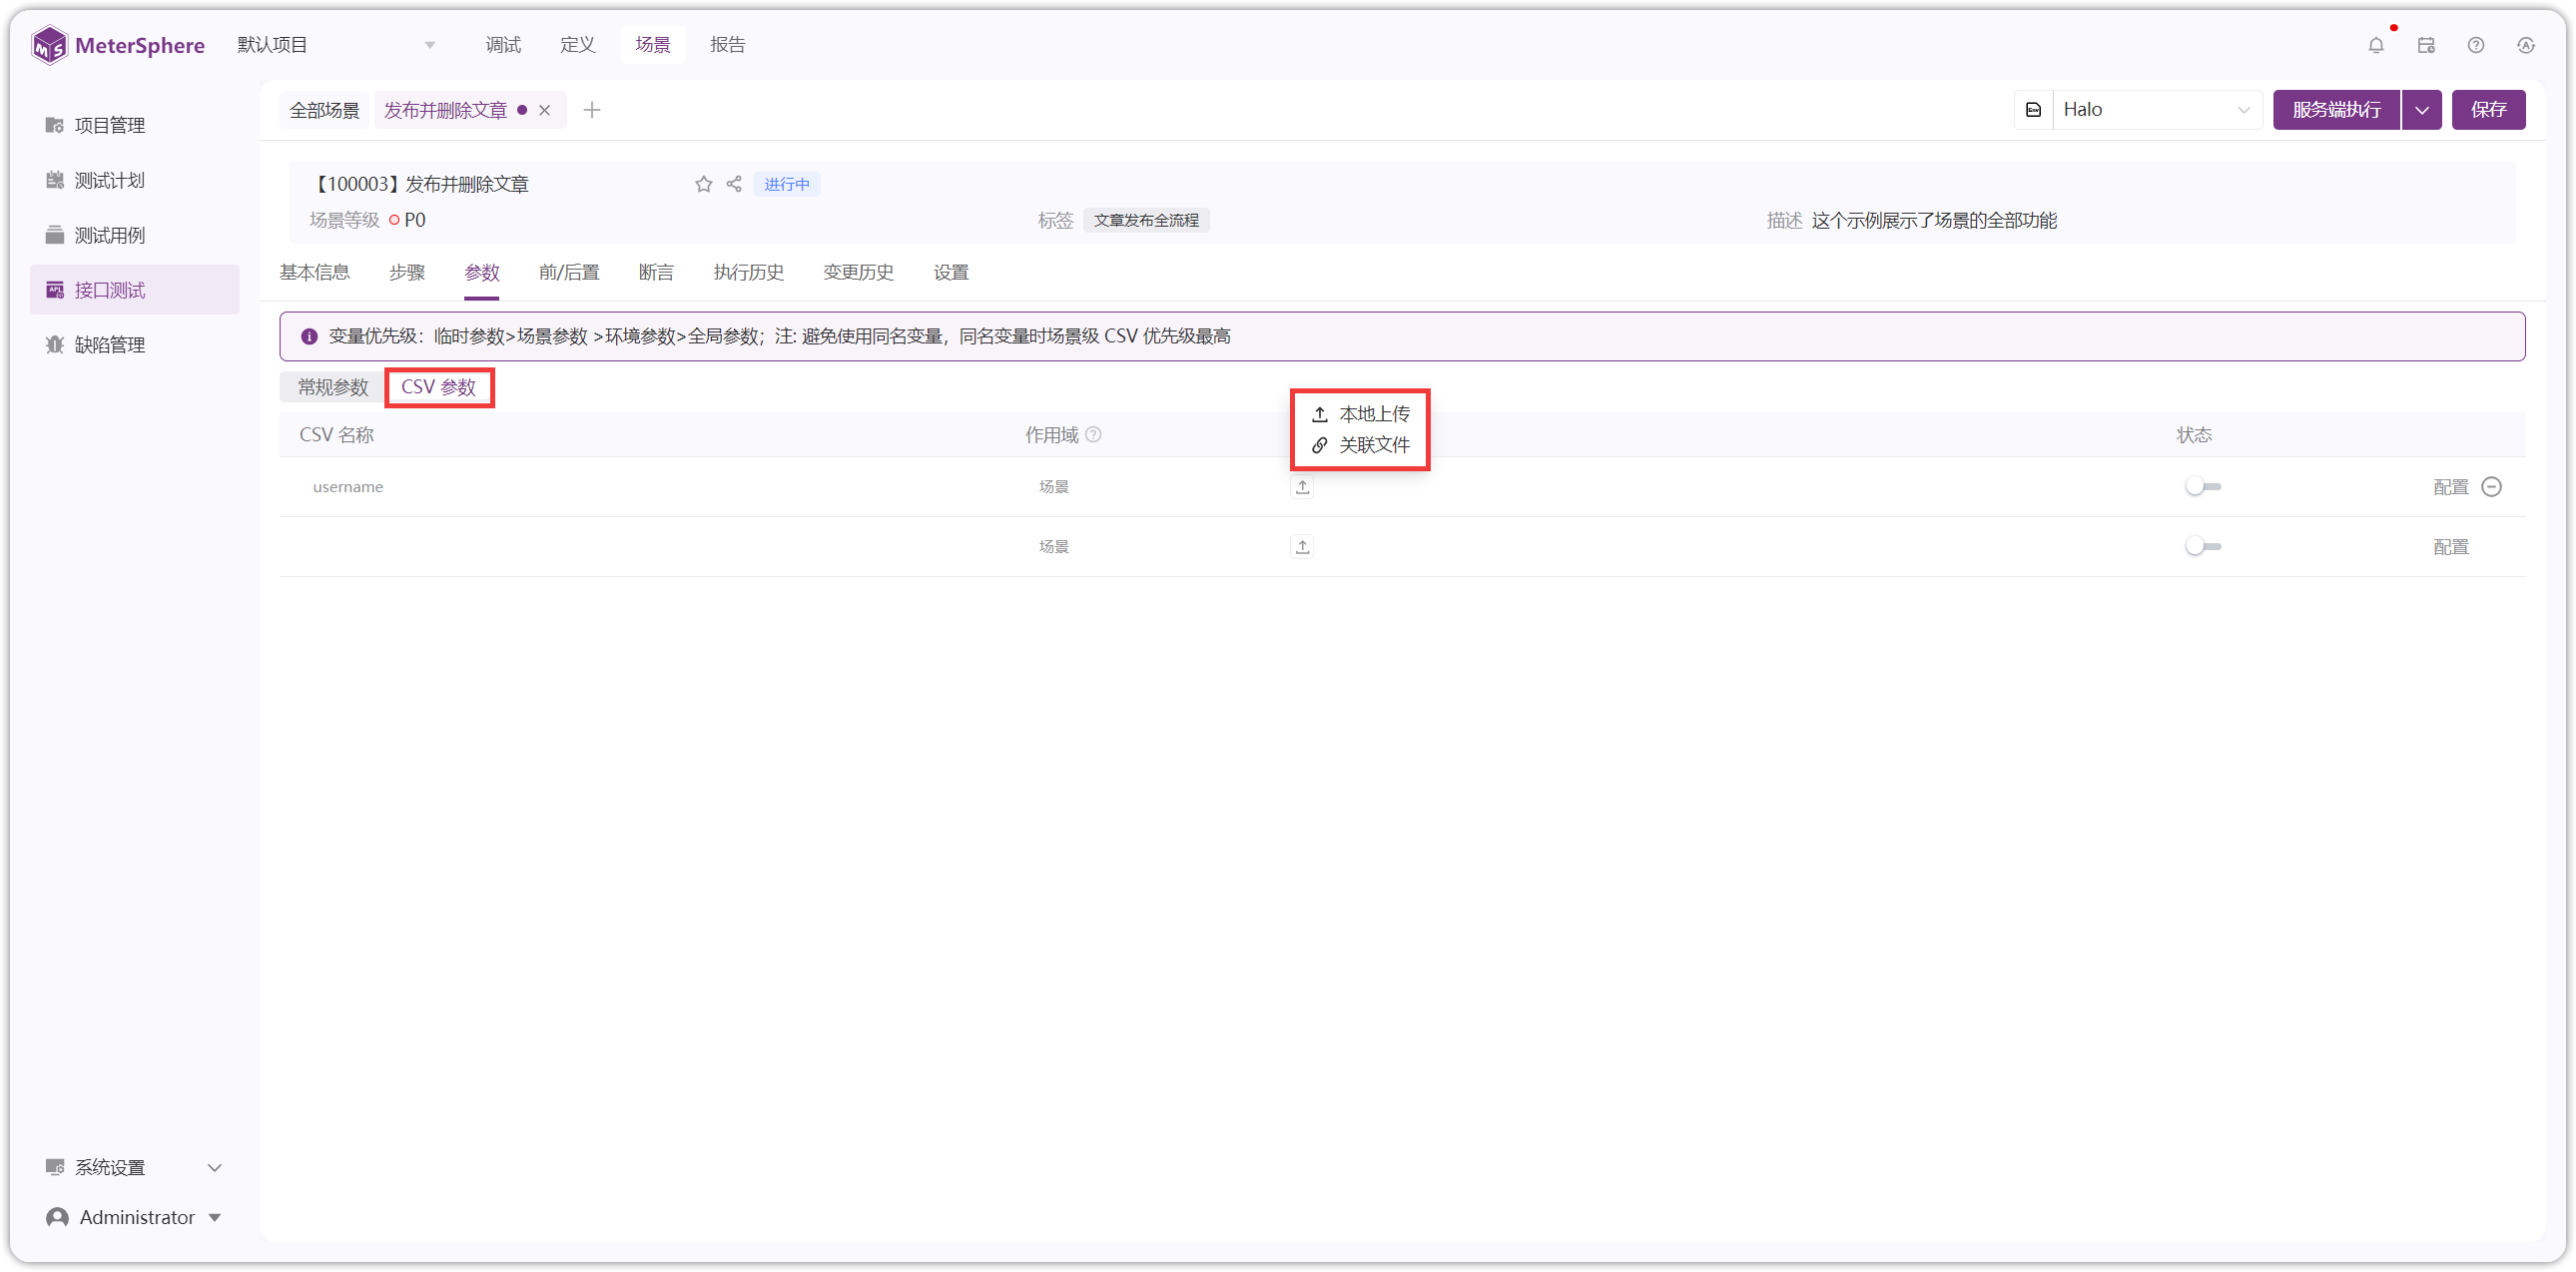Select the CSV 参数 tab
The image size is (2576, 1272).
point(439,387)
